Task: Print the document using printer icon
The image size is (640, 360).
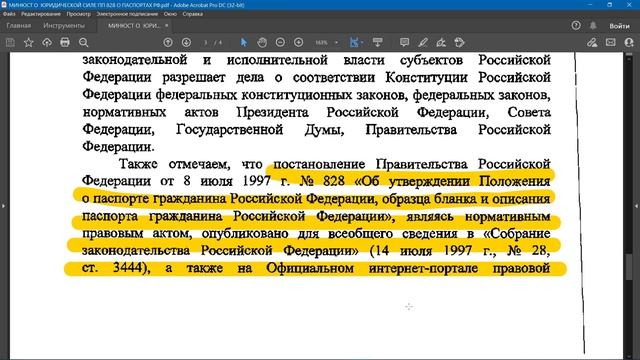Action: 65,42
